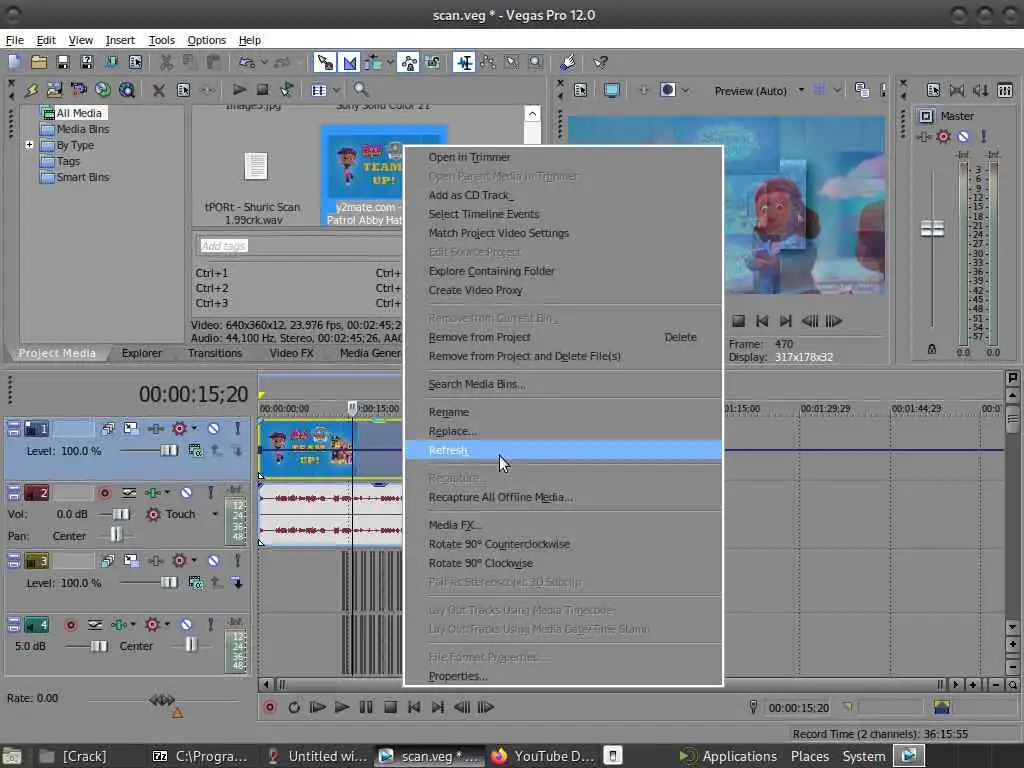Click track 1 compositing mode icon
The image size is (1024, 768).
pos(195,451)
